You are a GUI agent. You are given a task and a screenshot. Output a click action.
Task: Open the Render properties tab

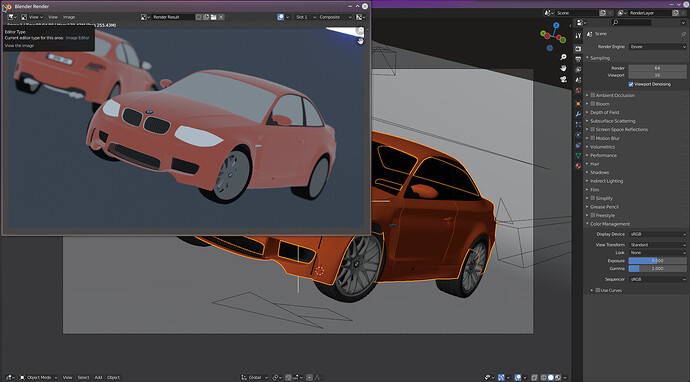pos(578,48)
